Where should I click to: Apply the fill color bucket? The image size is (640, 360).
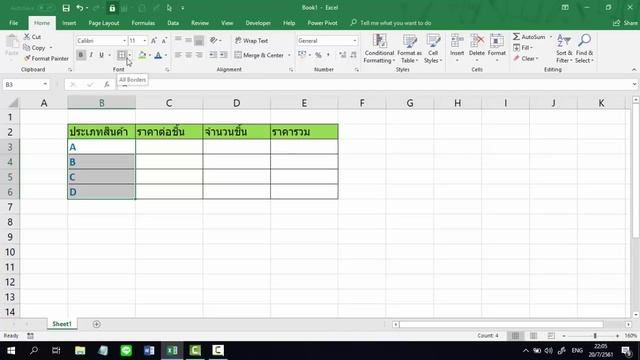142,55
